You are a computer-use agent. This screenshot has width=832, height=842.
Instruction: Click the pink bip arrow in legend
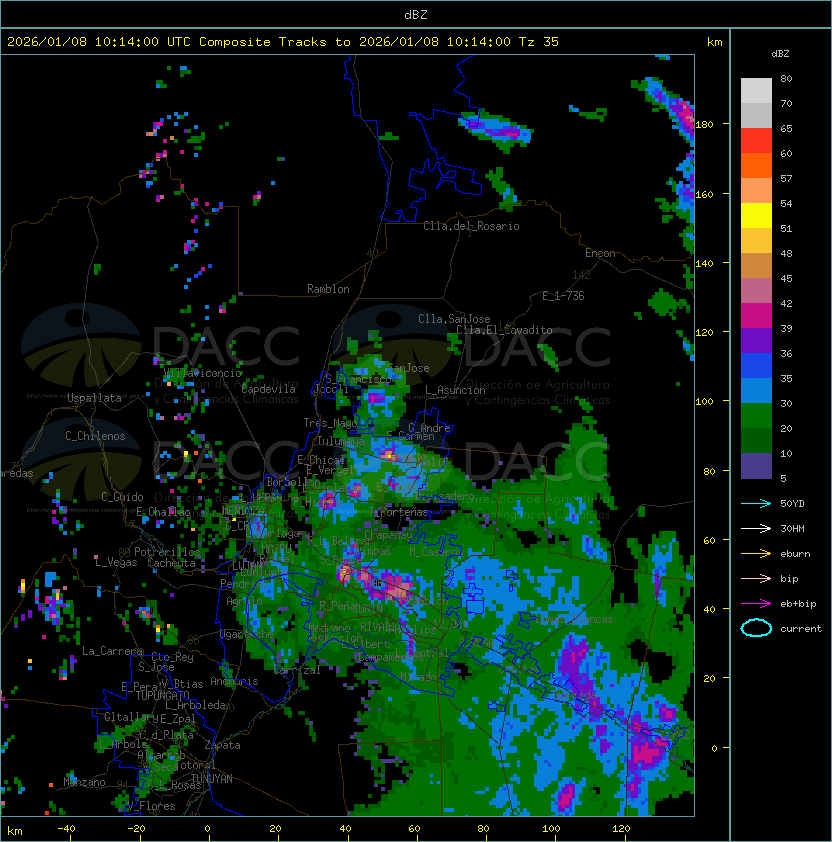pos(756,579)
